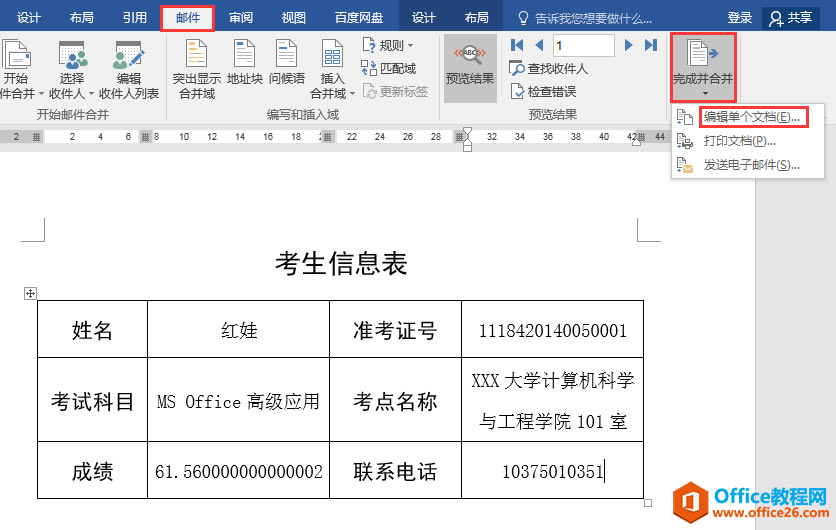This screenshot has width=836, height=530.
Task: Switch to the 邮件 (Mailings) tab
Action: coord(188,18)
